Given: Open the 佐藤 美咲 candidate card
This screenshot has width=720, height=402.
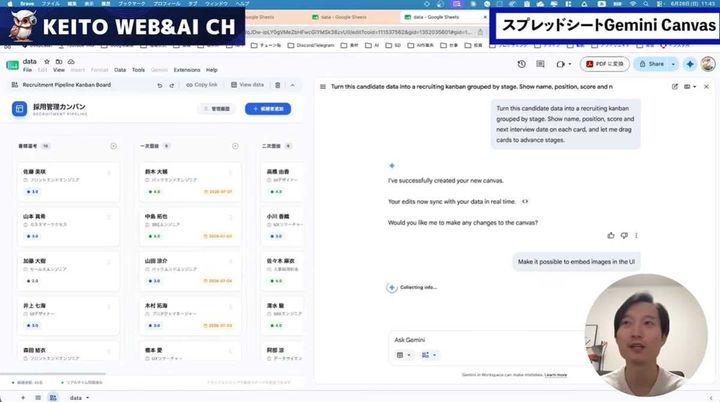Looking at the screenshot, I should coord(68,181).
